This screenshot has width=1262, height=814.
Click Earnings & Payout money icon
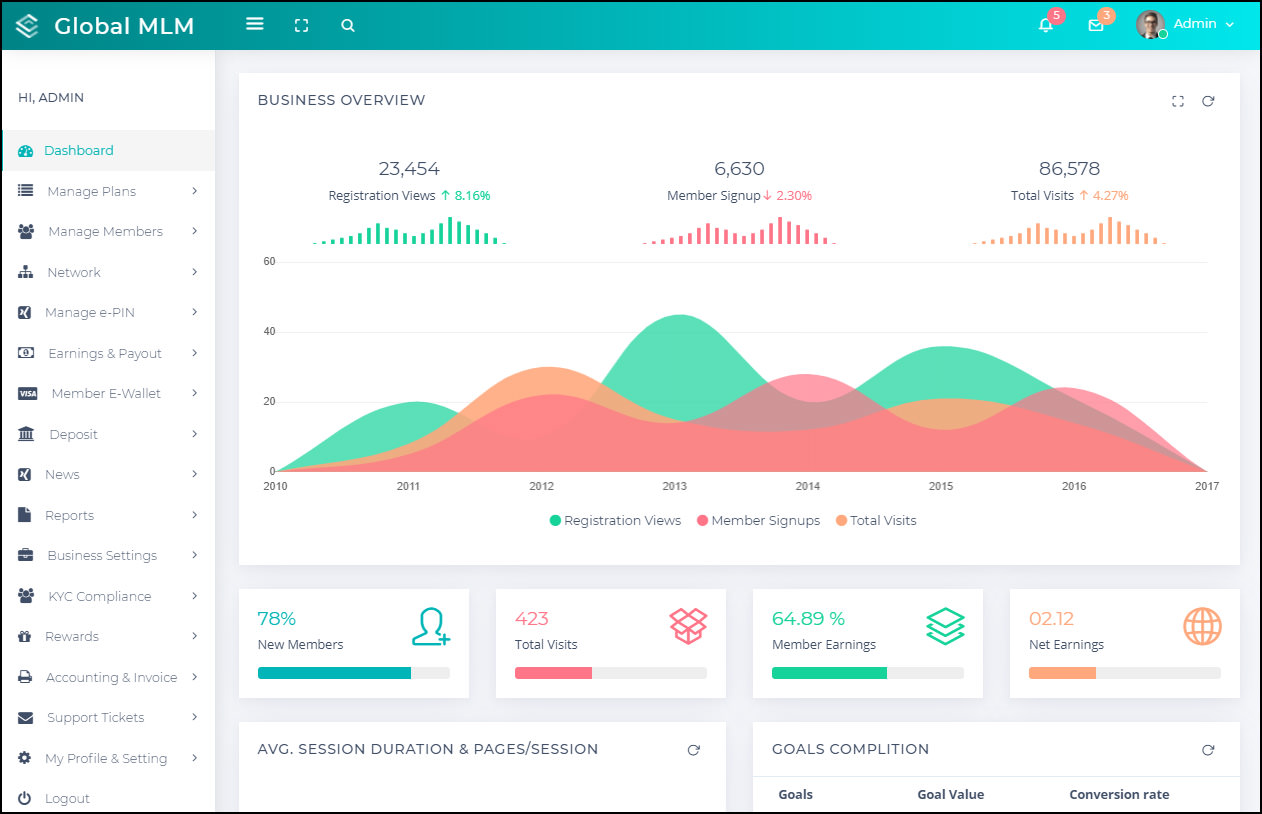(x=27, y=353)
